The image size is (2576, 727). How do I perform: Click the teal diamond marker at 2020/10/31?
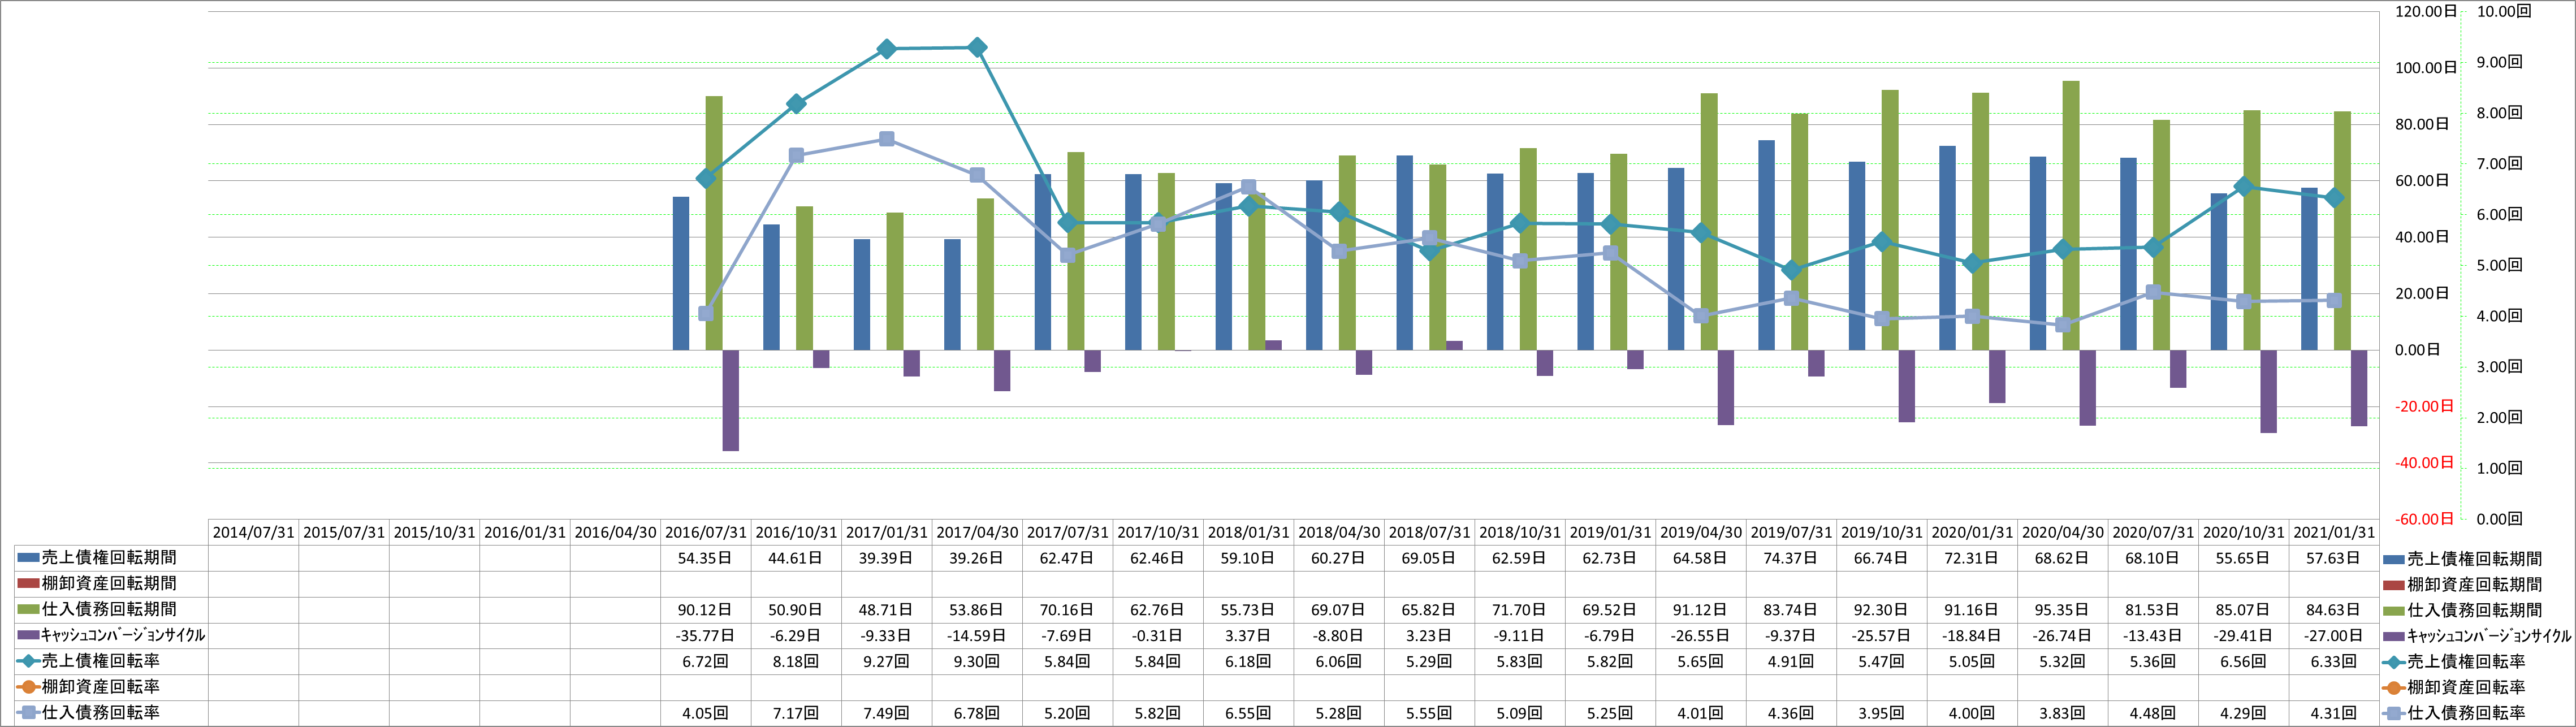(2244, 186)
